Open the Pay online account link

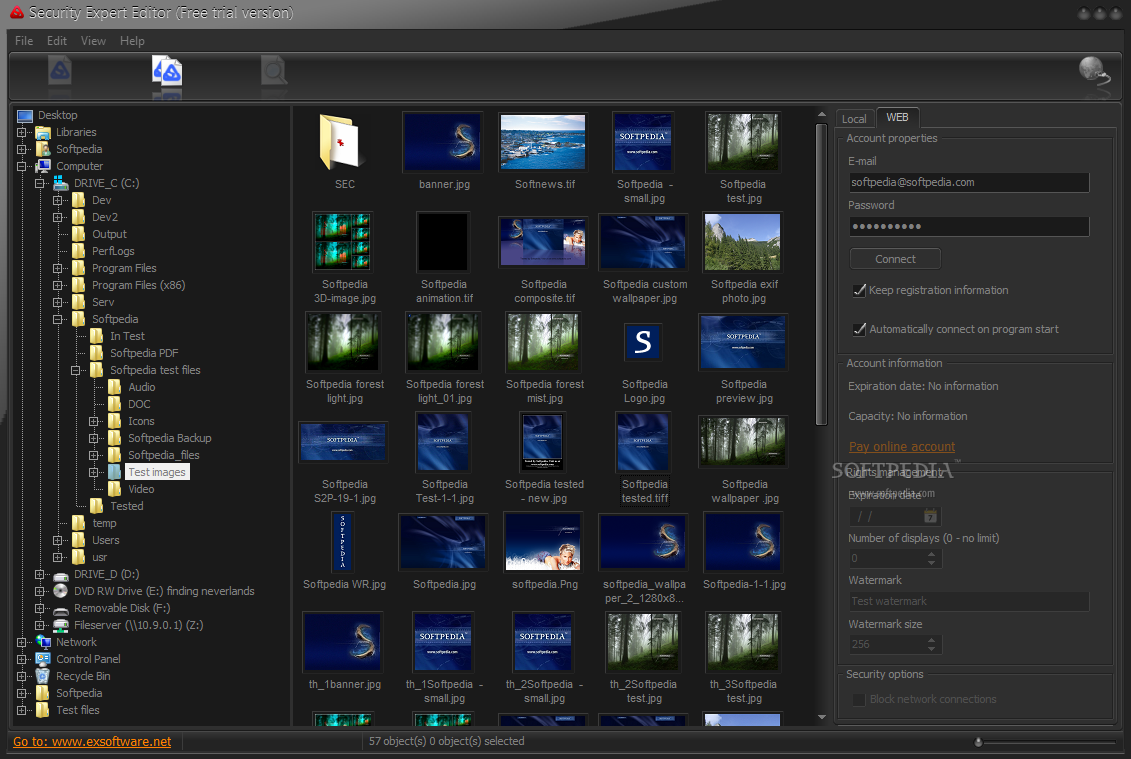click(902, 447)
